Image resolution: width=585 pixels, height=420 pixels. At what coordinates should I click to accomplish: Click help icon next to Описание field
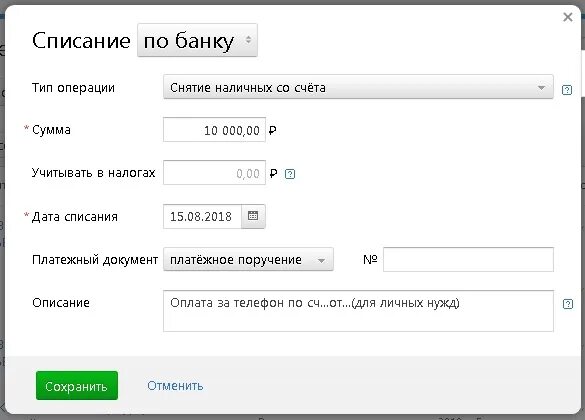point(567,304)
